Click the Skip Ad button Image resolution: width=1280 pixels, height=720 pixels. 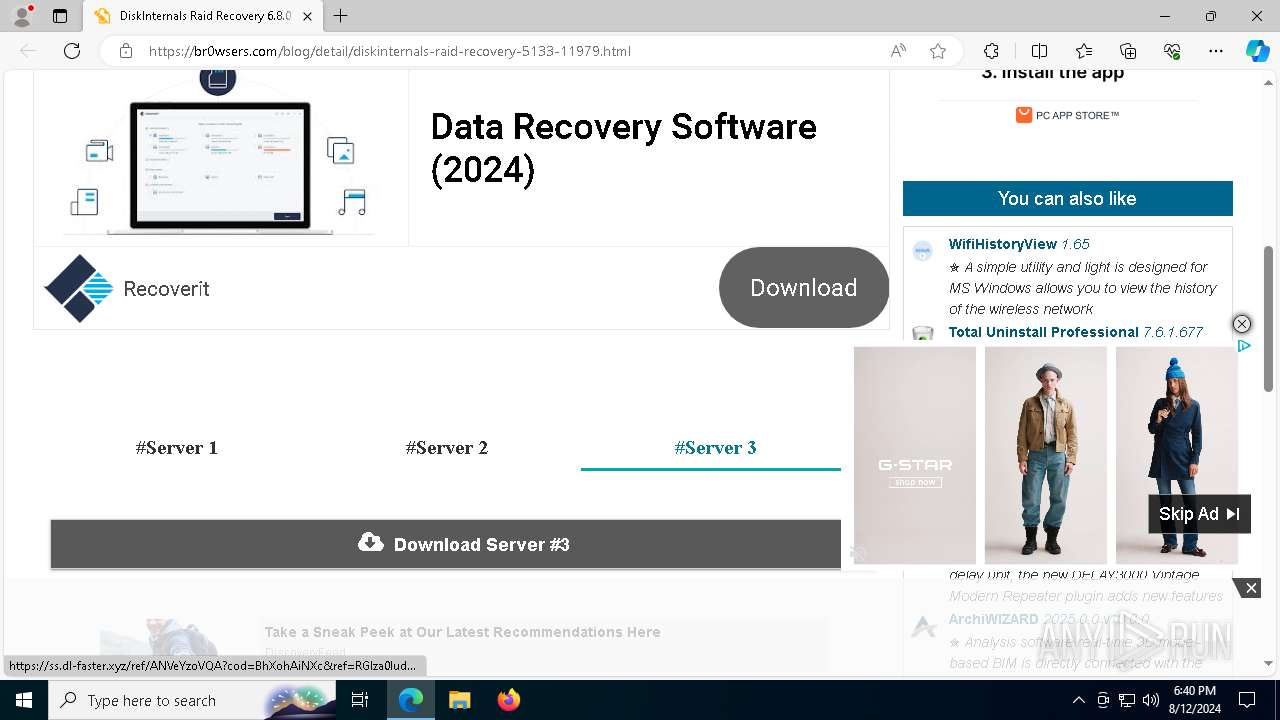pos(1199,514)
